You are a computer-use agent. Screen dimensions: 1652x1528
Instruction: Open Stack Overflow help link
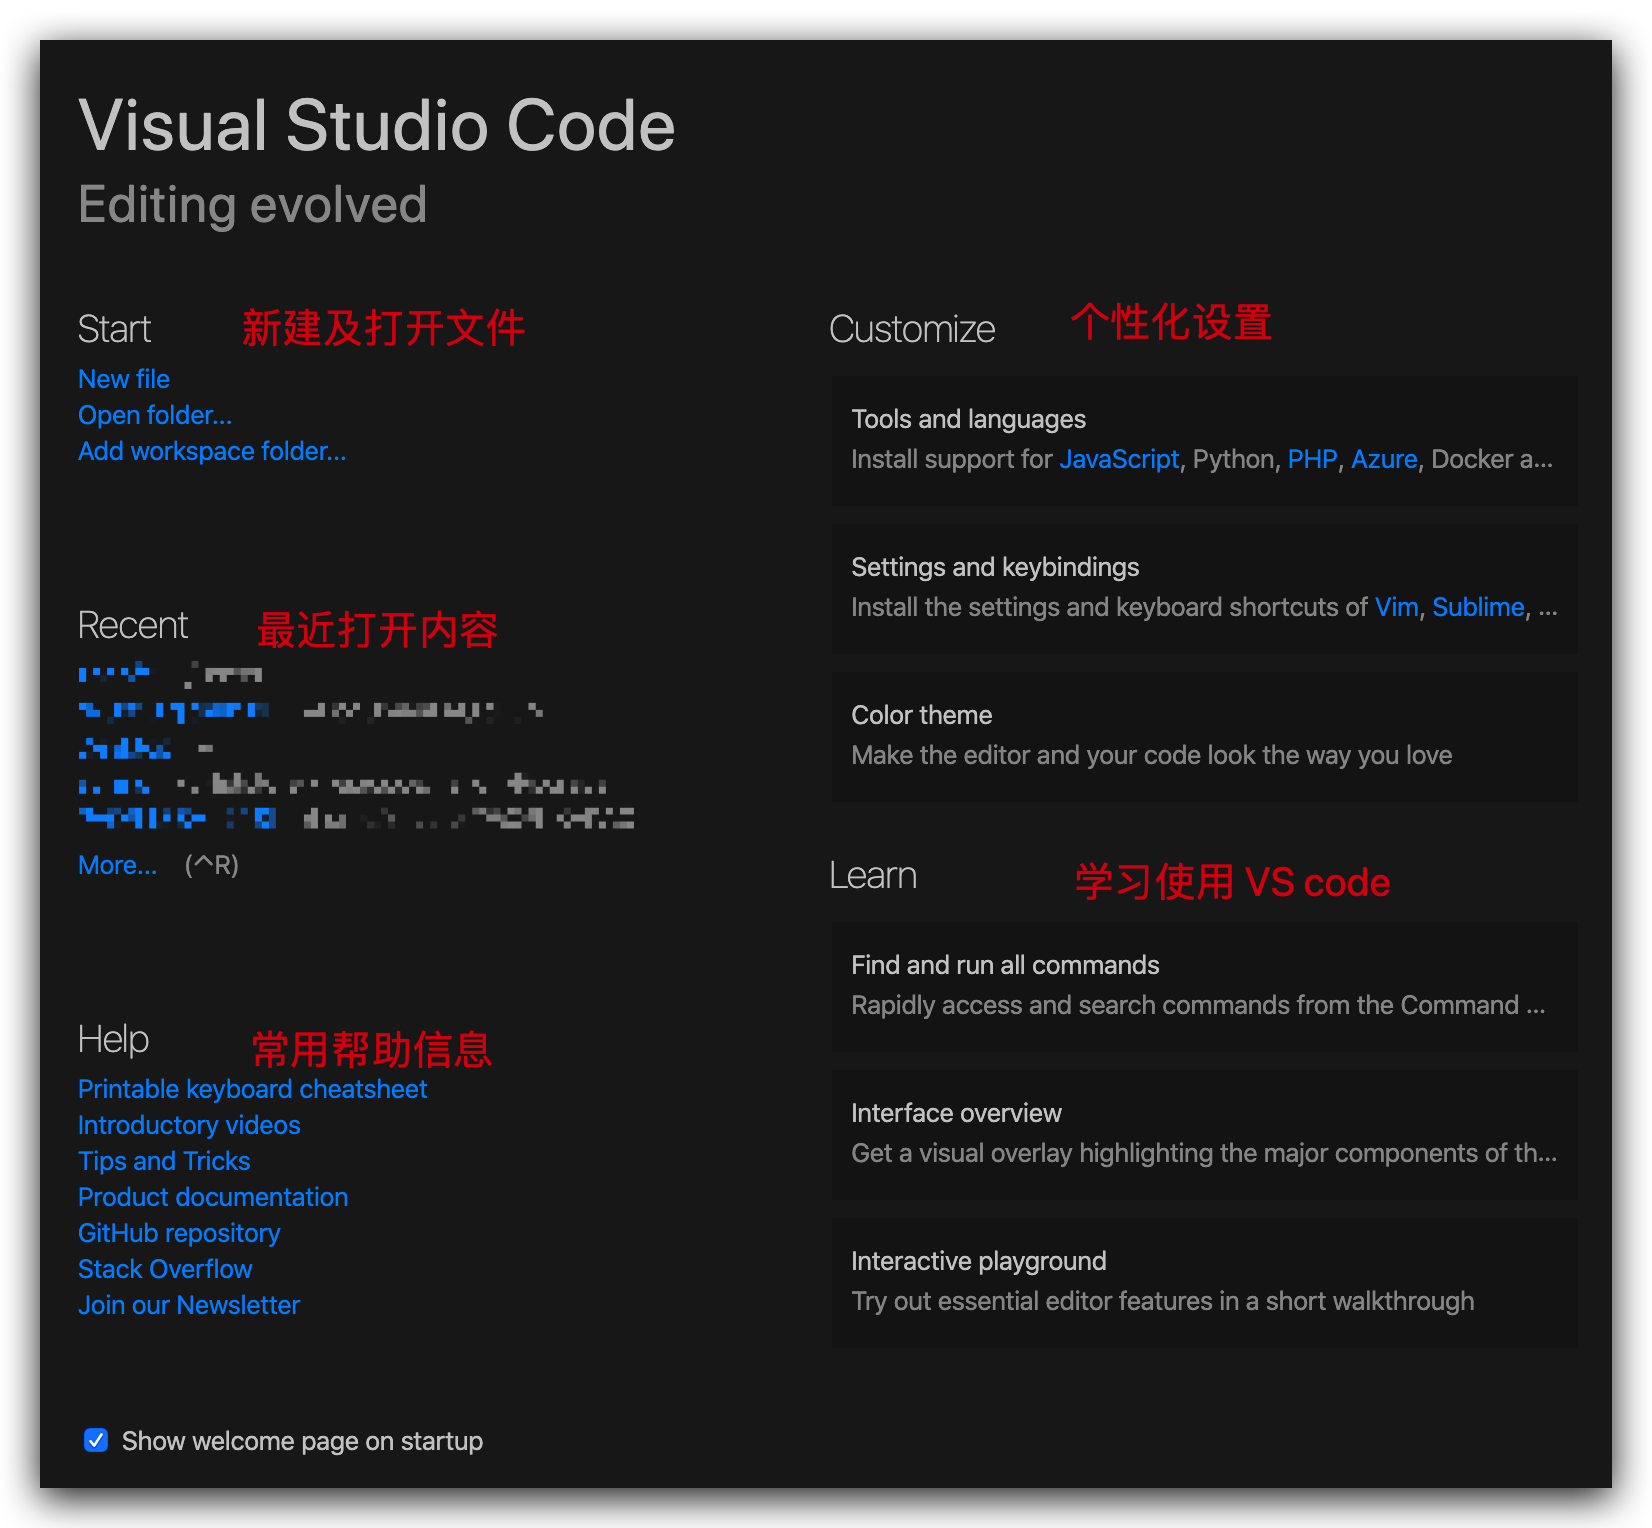point(165,1269)
